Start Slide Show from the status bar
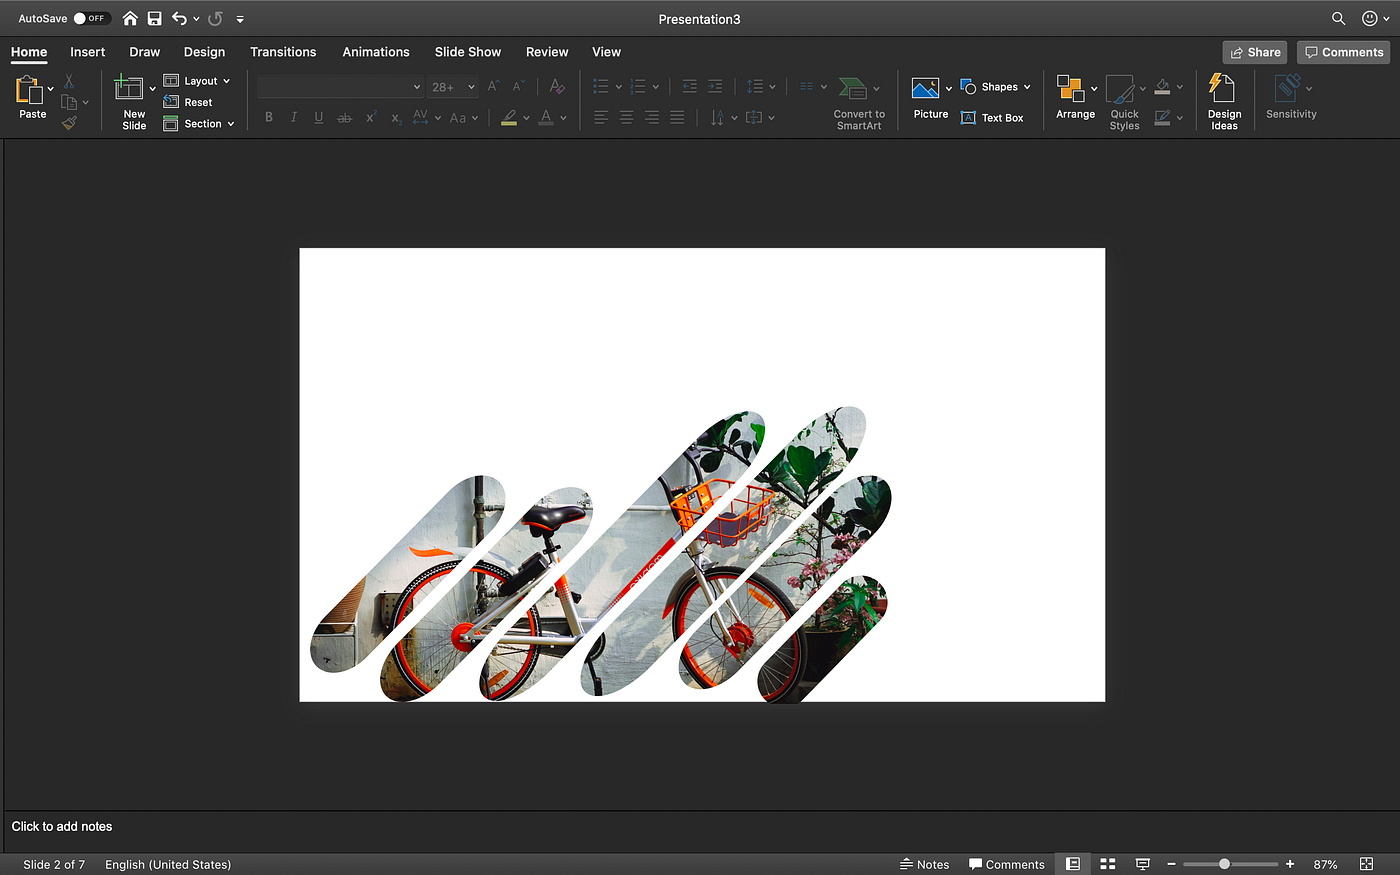The width and height of the screenshot is (1400, 875). [x=1142, y=863]
